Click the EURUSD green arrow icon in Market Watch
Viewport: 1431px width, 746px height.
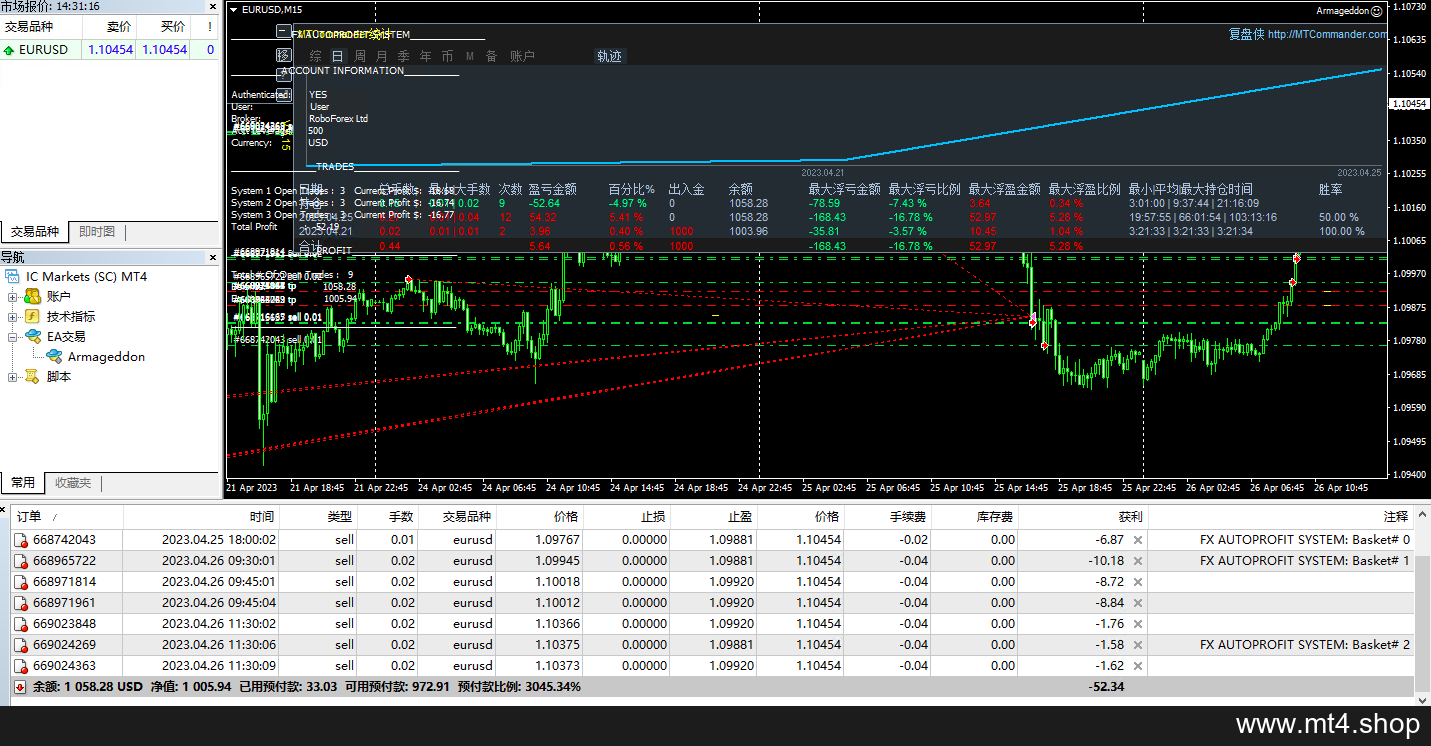point(9,50)
